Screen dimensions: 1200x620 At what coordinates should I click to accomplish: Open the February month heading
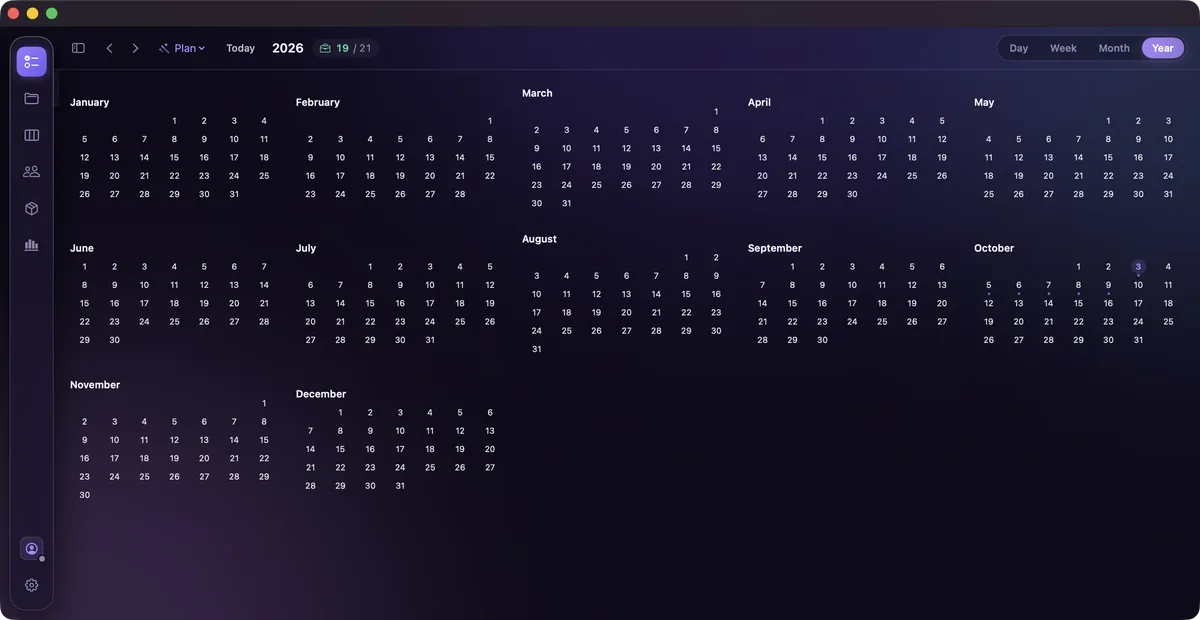pos(318,102)
